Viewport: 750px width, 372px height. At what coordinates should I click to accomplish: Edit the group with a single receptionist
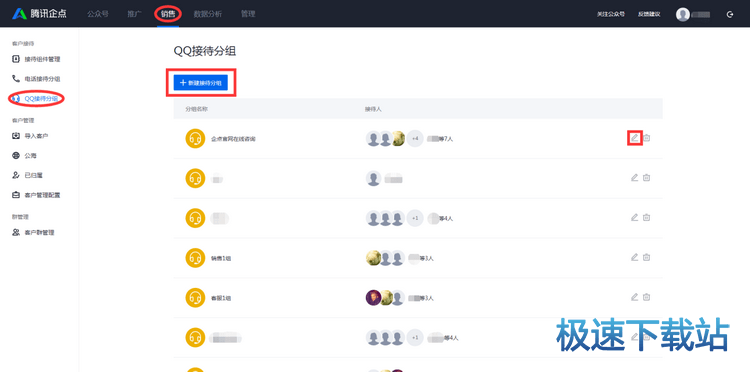pyautogui.click(x=634, y=177)
